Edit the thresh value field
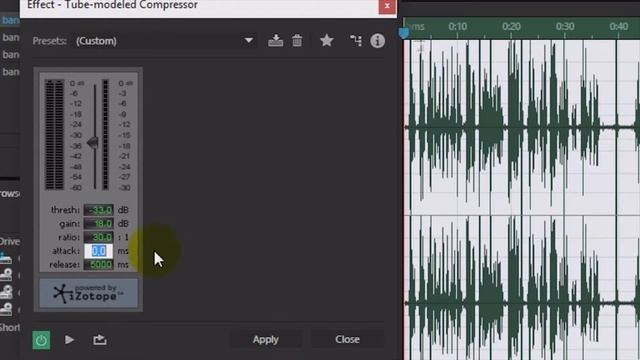The width and height of the screenshot is (640, 360). pos(99,210)
